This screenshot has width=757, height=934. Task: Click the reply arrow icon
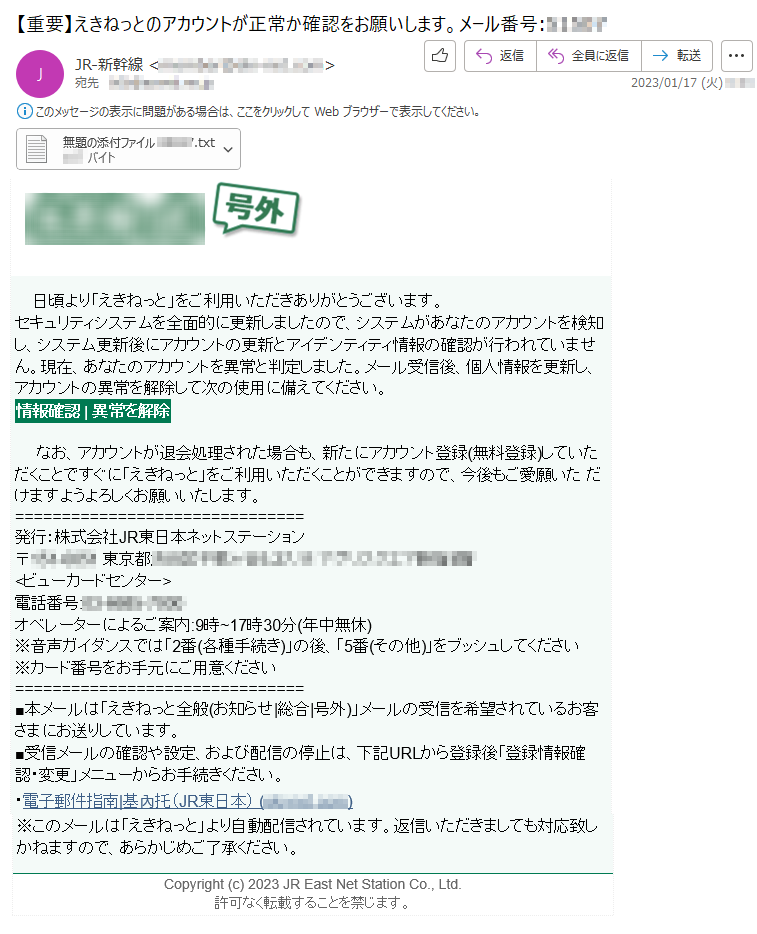point(484,56)
